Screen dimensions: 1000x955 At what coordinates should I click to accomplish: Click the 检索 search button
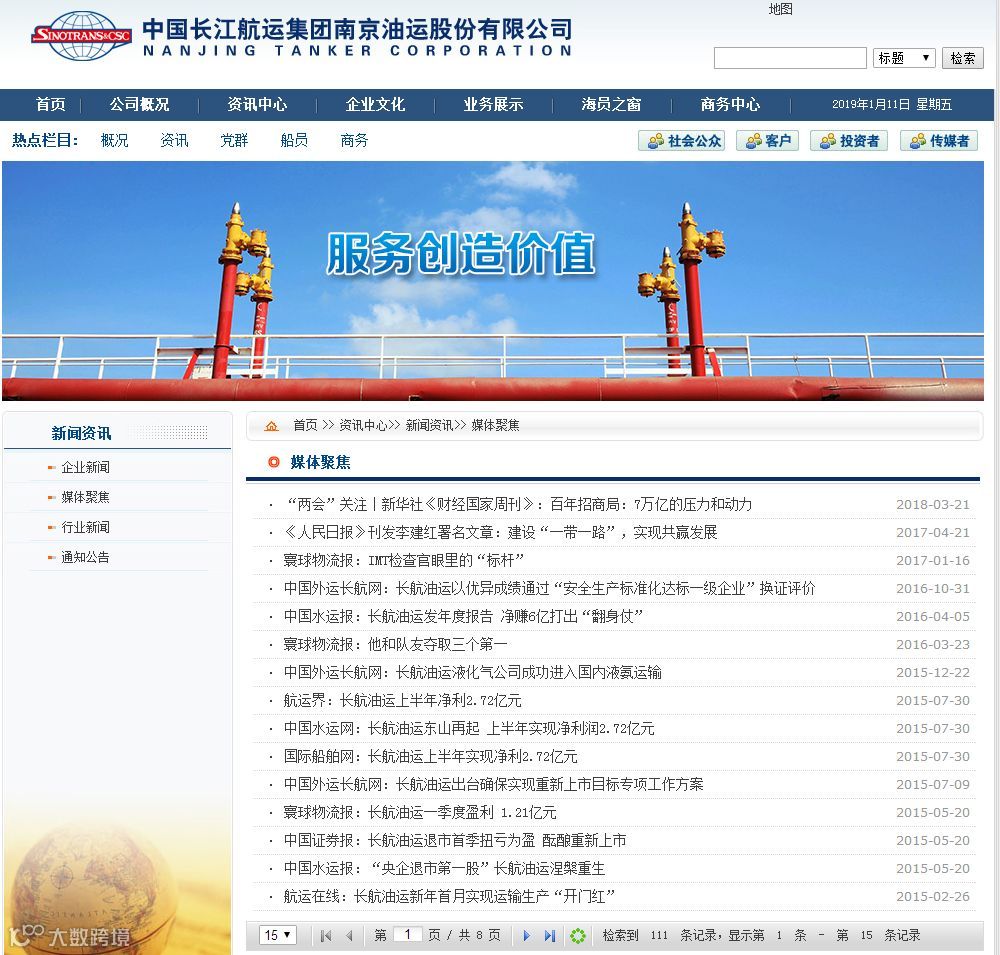pyautogui.click(x=962, y=58)
